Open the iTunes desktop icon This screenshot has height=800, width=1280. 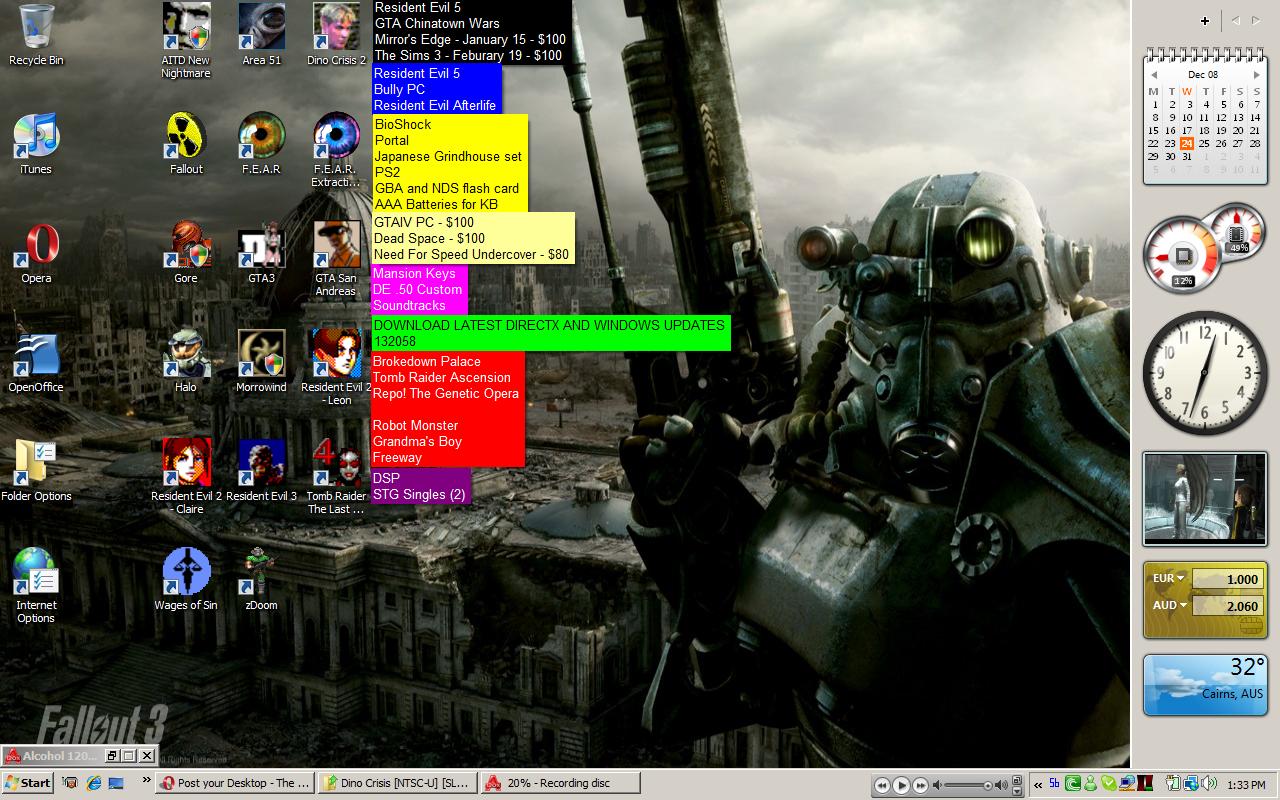click(x=36, y=138)
